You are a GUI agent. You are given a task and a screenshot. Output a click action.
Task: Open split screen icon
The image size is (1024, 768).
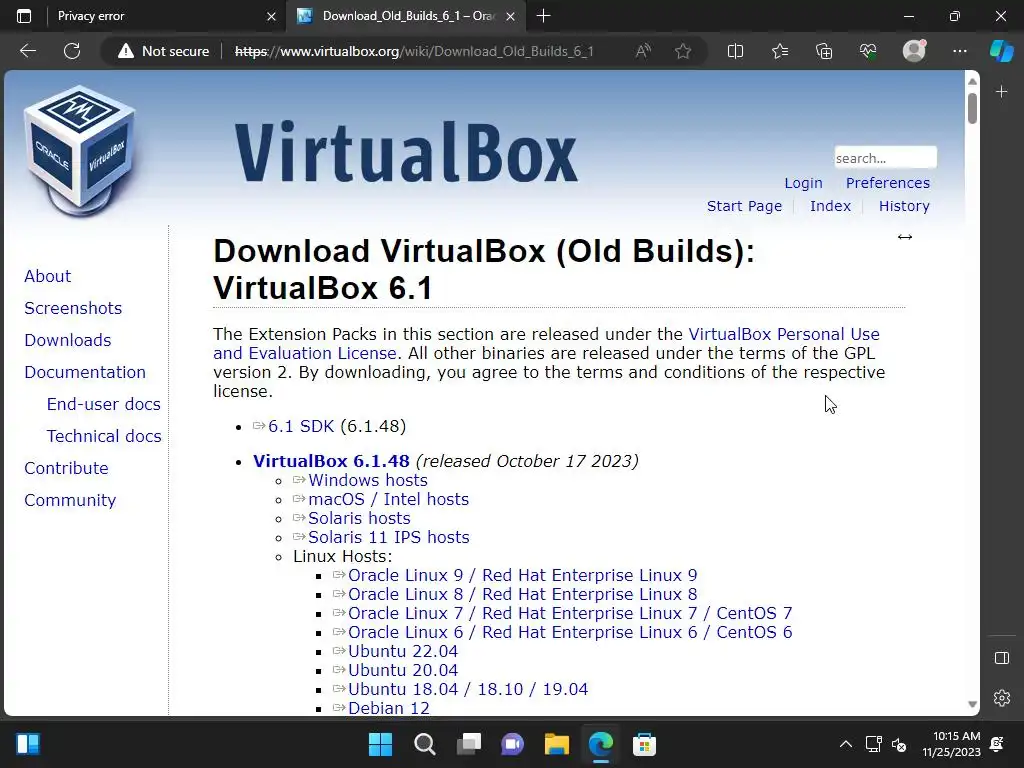click(x=735, y=51)
